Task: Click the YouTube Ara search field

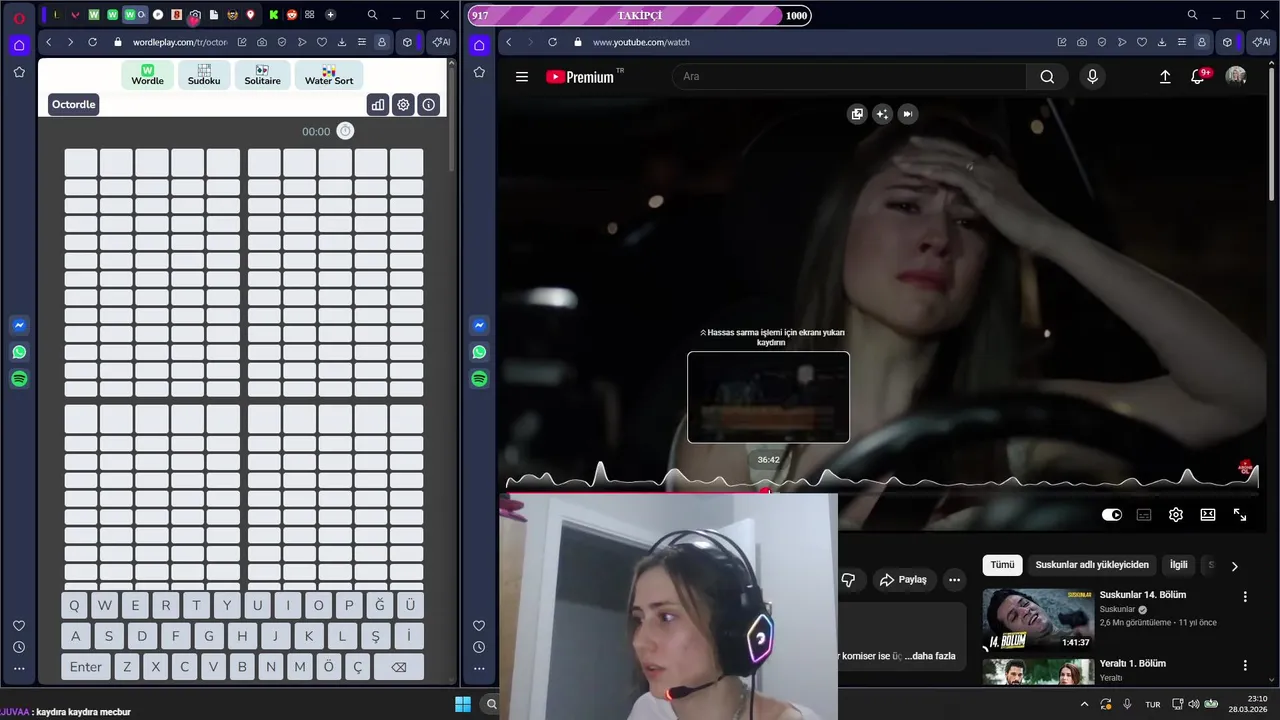Action: [849, 77]
